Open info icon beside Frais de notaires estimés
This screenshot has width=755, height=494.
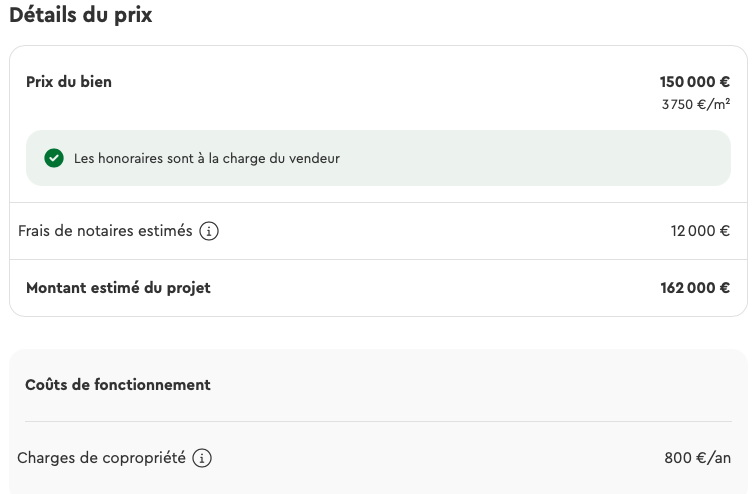pos(209,231)
